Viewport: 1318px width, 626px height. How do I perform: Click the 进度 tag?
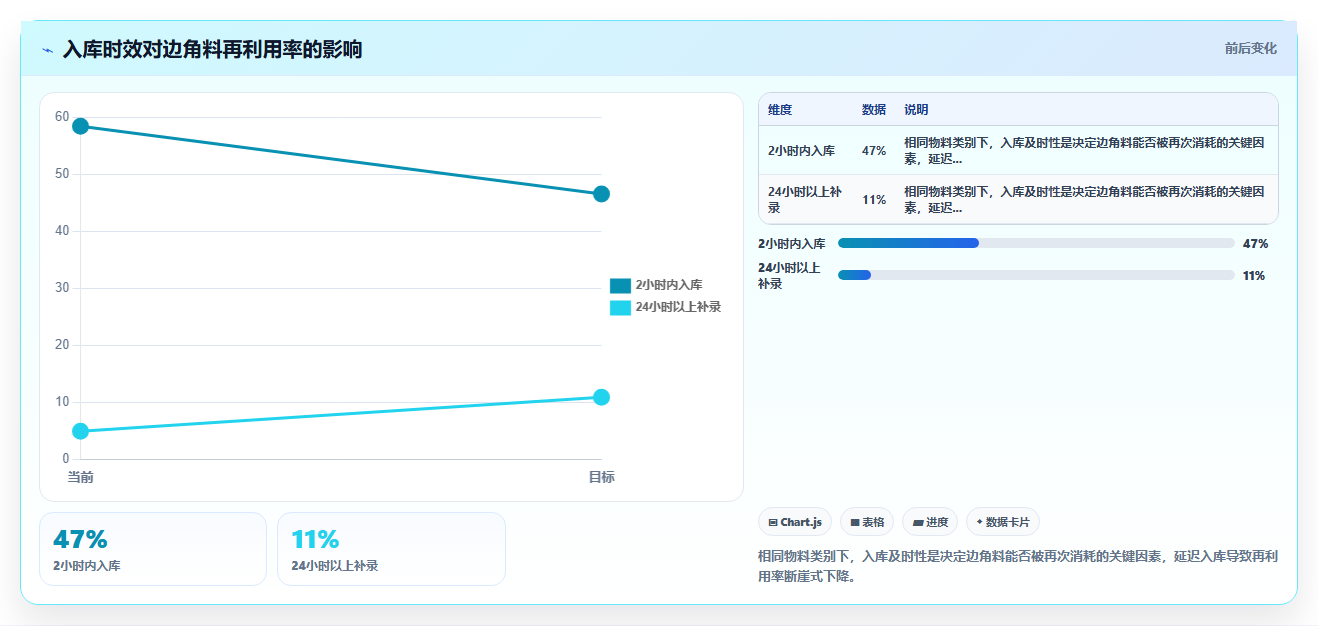[930, 522]
